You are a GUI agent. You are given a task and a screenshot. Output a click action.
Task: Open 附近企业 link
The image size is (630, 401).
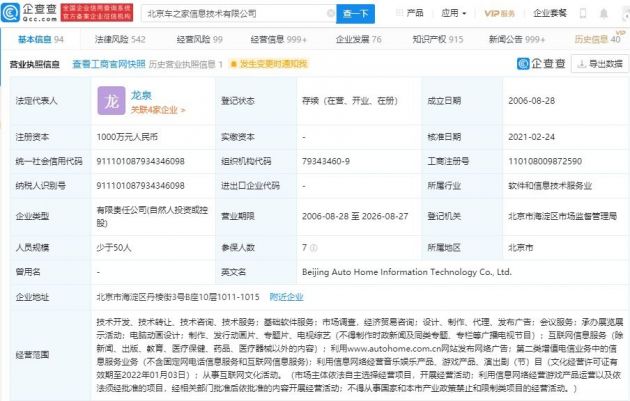[286, 297]
